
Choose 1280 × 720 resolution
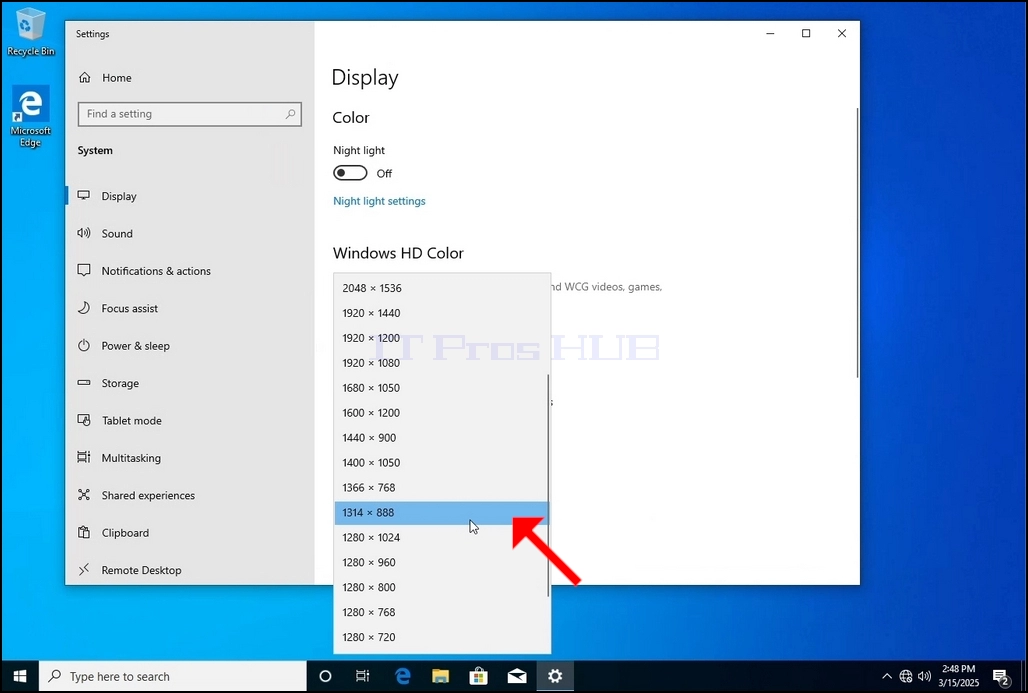coord(441,637)
